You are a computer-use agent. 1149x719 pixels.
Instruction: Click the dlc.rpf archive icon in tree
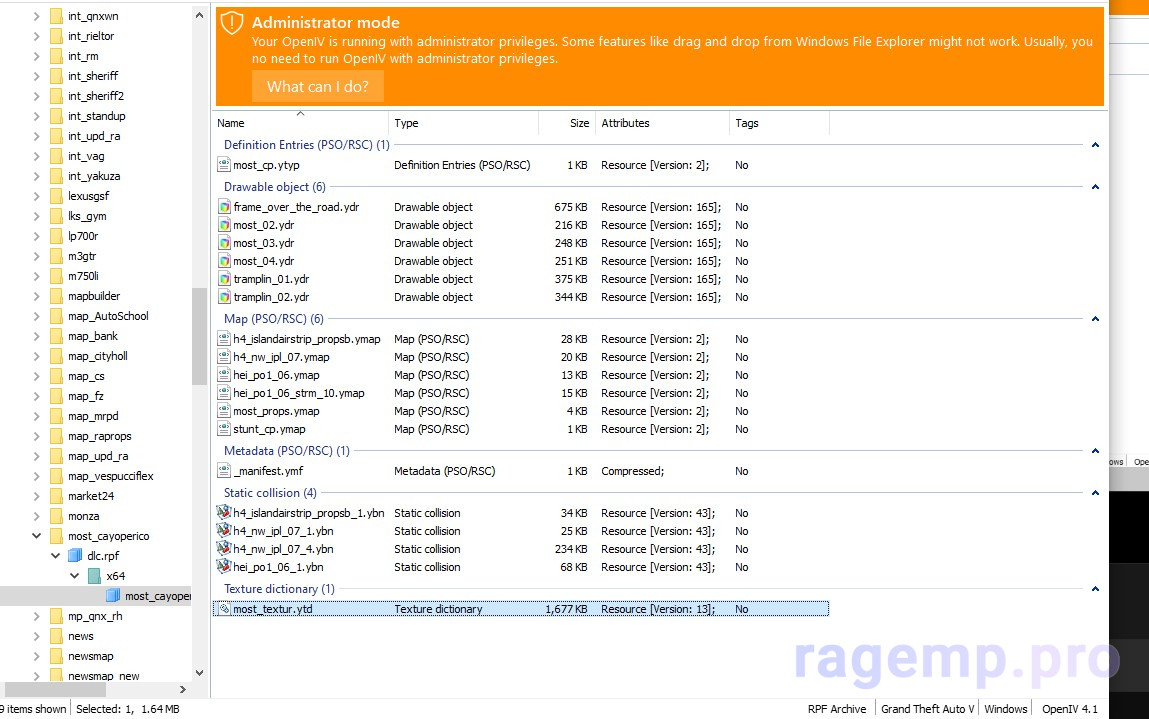tap(75, 556)
